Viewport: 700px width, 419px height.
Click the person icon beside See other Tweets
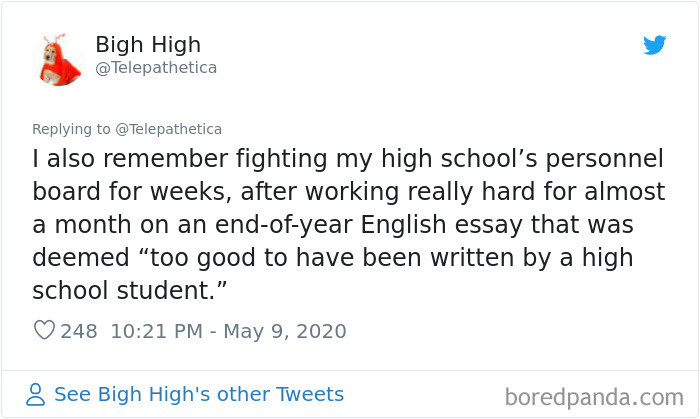tap(37, 394)
